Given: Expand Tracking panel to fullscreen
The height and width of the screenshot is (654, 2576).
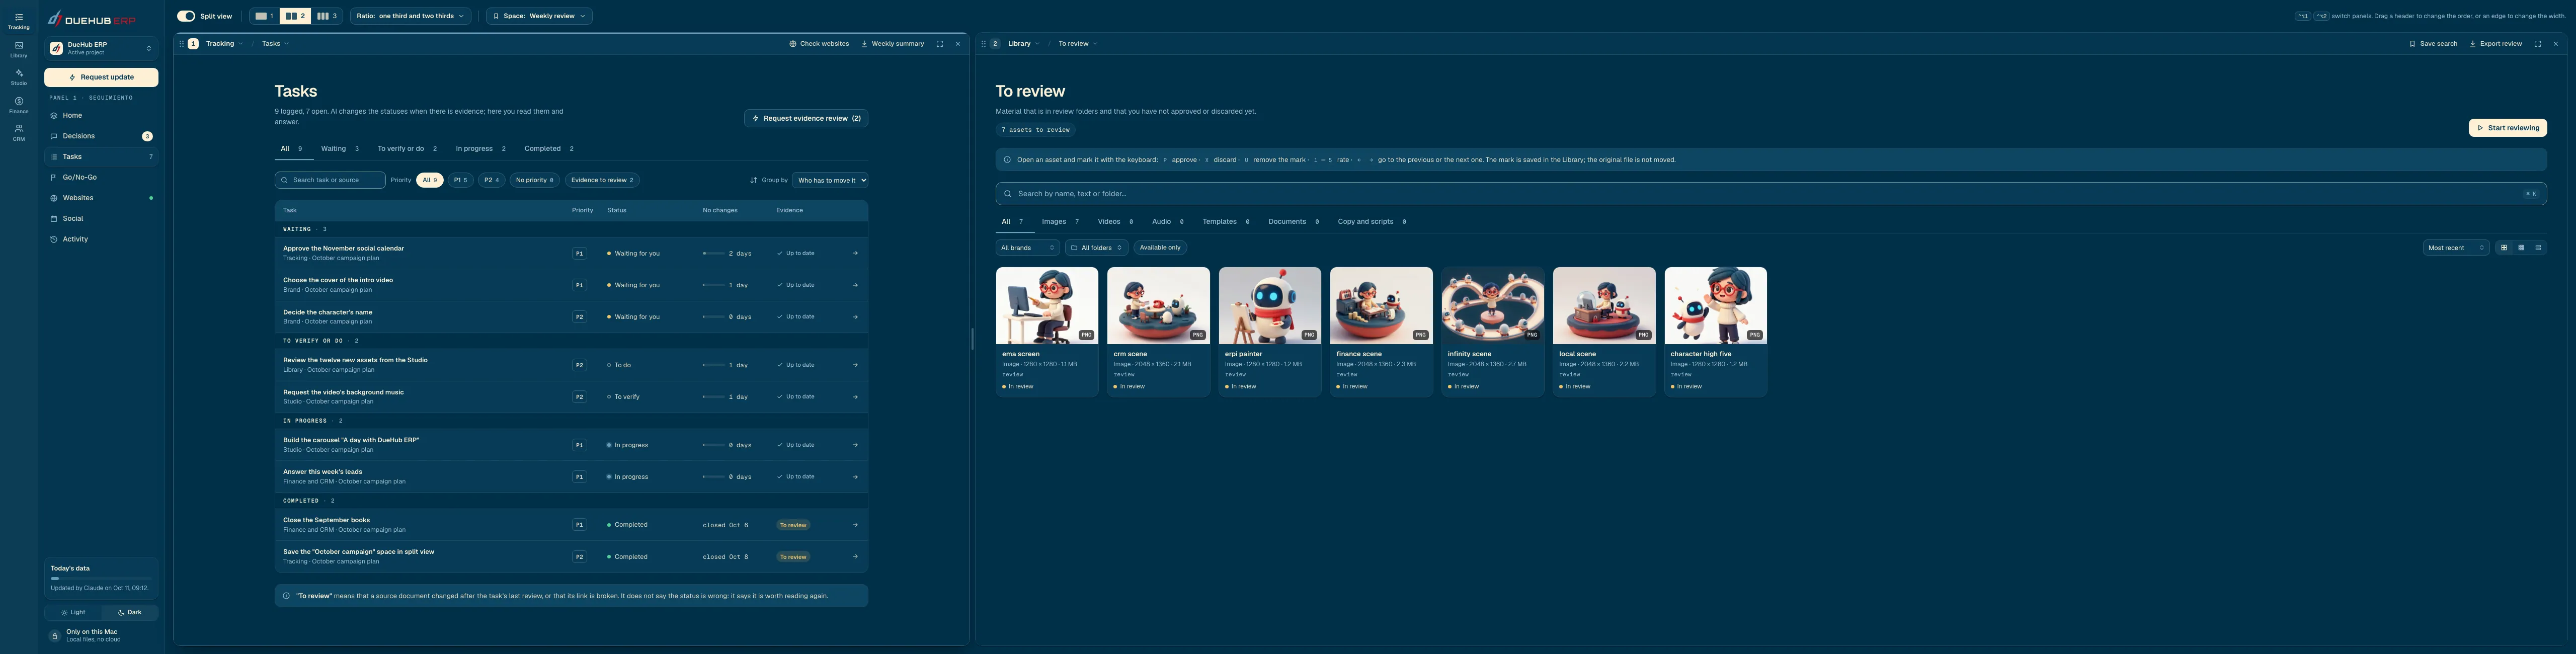Looking at the screenshot, I should pos(939,44).
